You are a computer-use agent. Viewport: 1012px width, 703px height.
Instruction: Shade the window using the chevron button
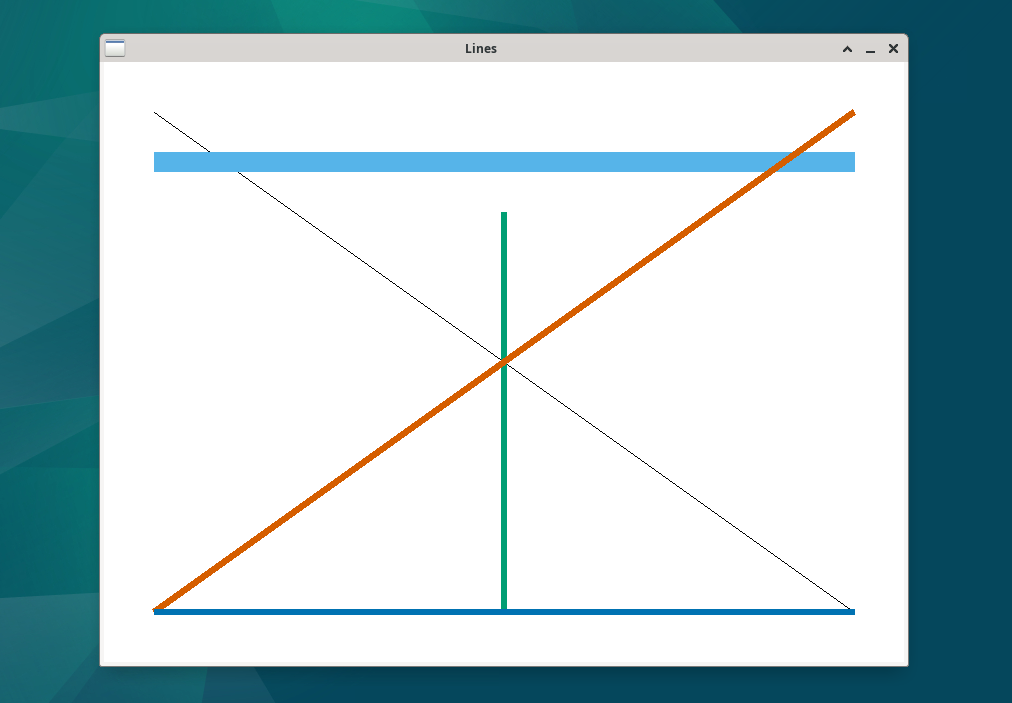[847, 48]
